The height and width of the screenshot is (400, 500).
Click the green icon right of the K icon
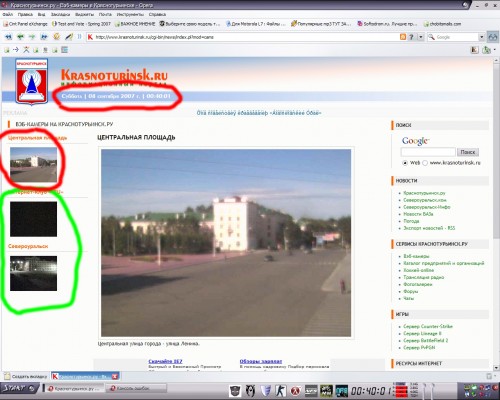[487, 50]
